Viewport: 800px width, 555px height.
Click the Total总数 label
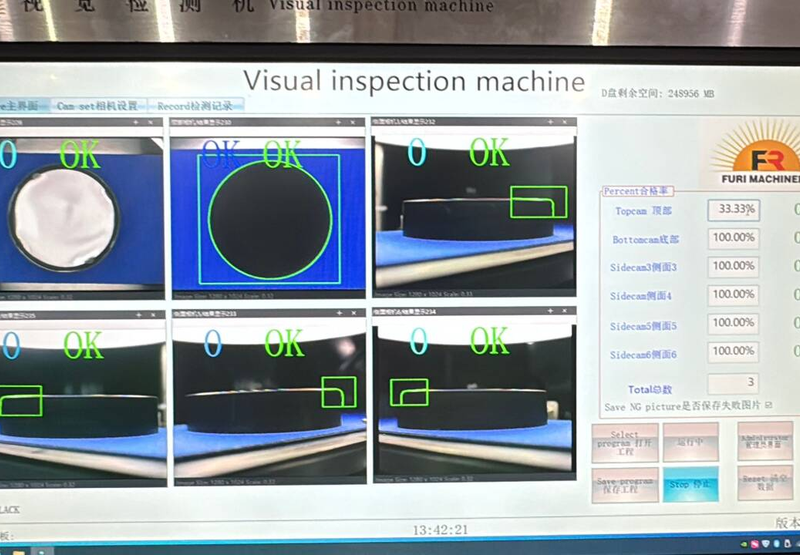[650, 390]
